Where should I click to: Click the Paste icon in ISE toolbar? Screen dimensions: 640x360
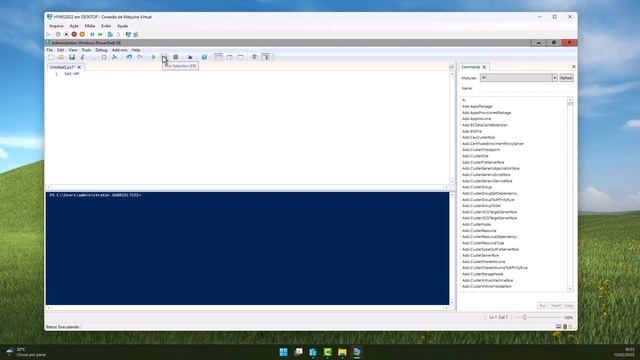(104, 57)
